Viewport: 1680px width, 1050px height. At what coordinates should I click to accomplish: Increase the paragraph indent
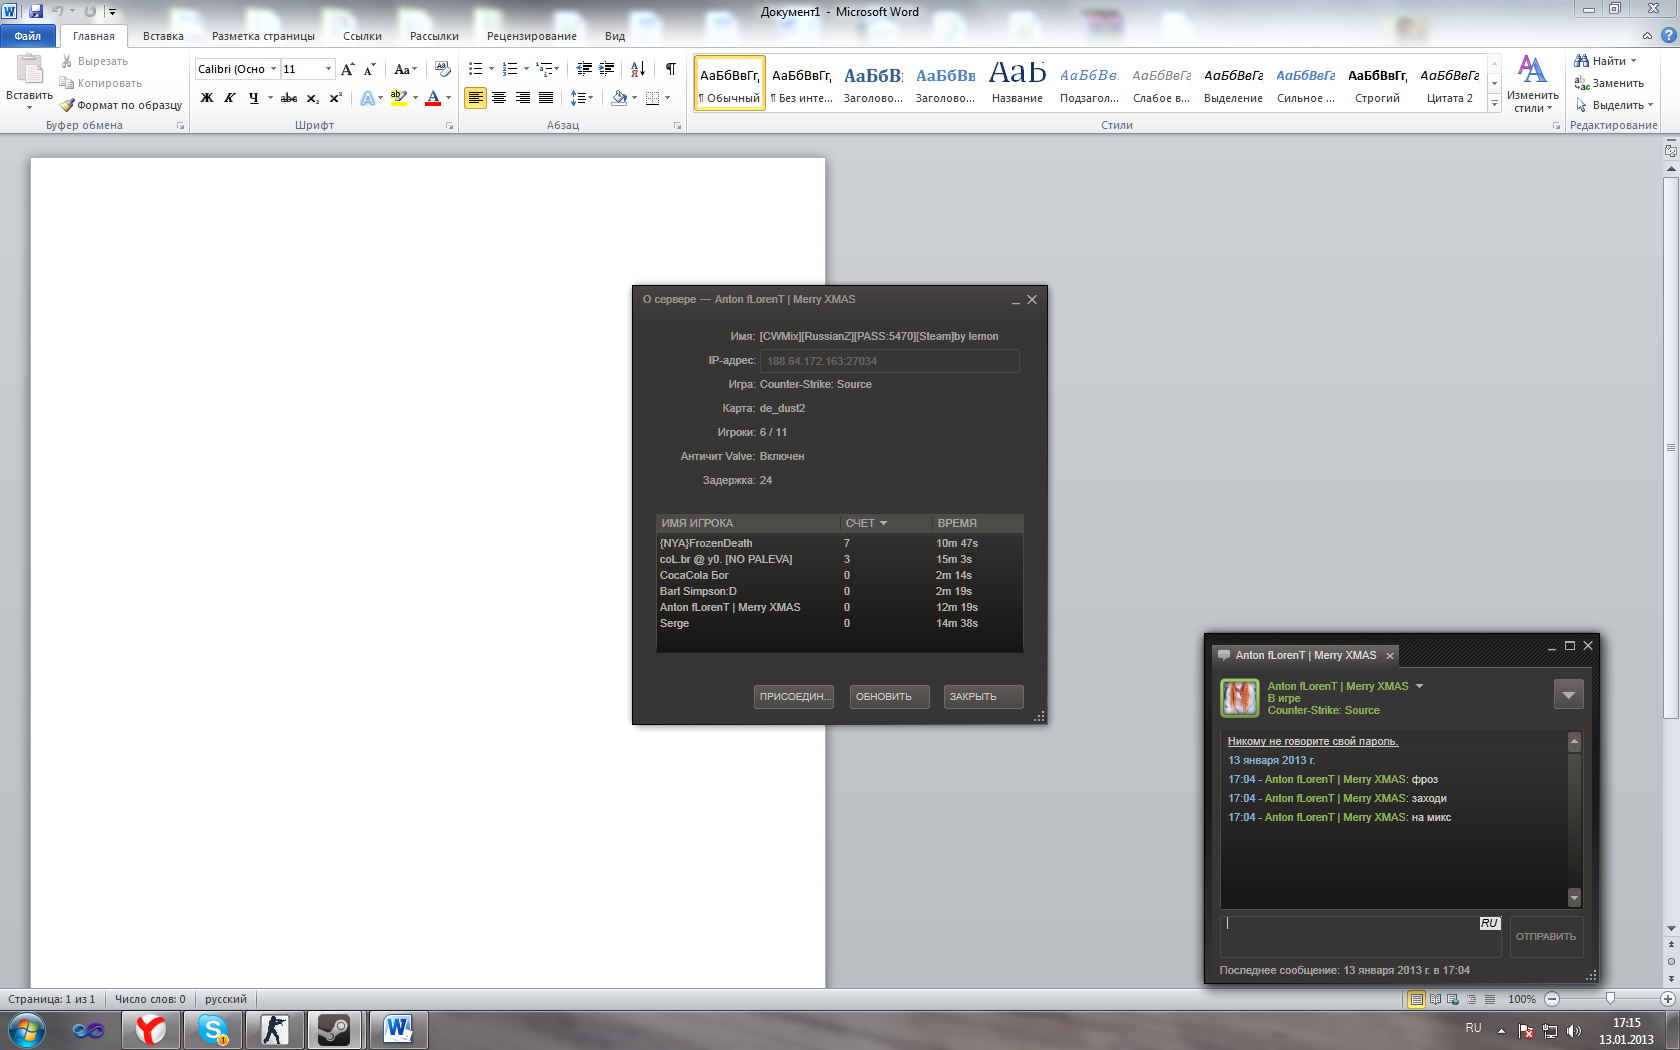[x=606, y=69]
